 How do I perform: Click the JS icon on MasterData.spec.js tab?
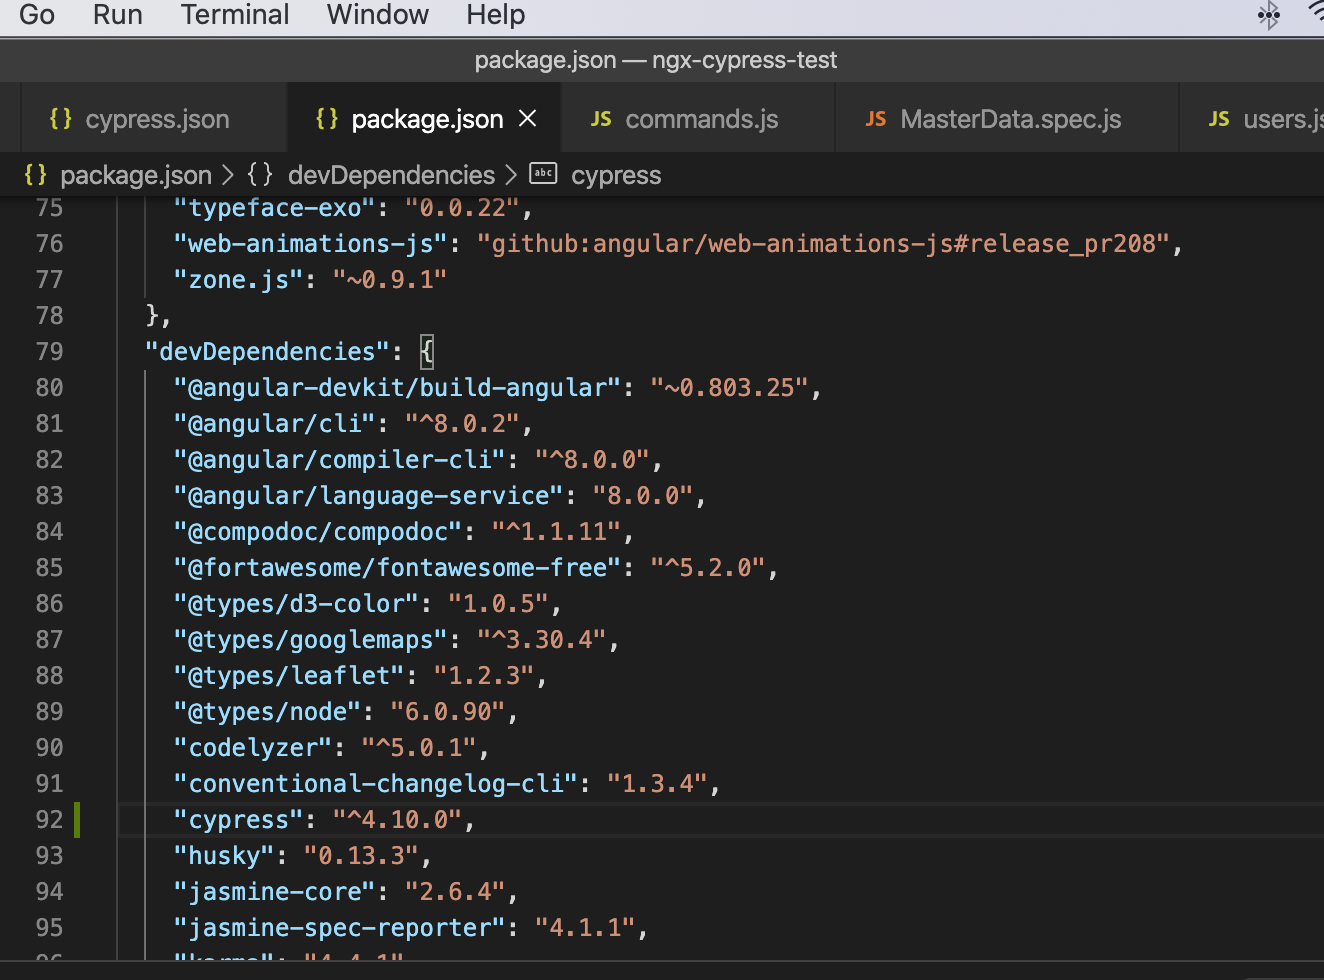876,119
